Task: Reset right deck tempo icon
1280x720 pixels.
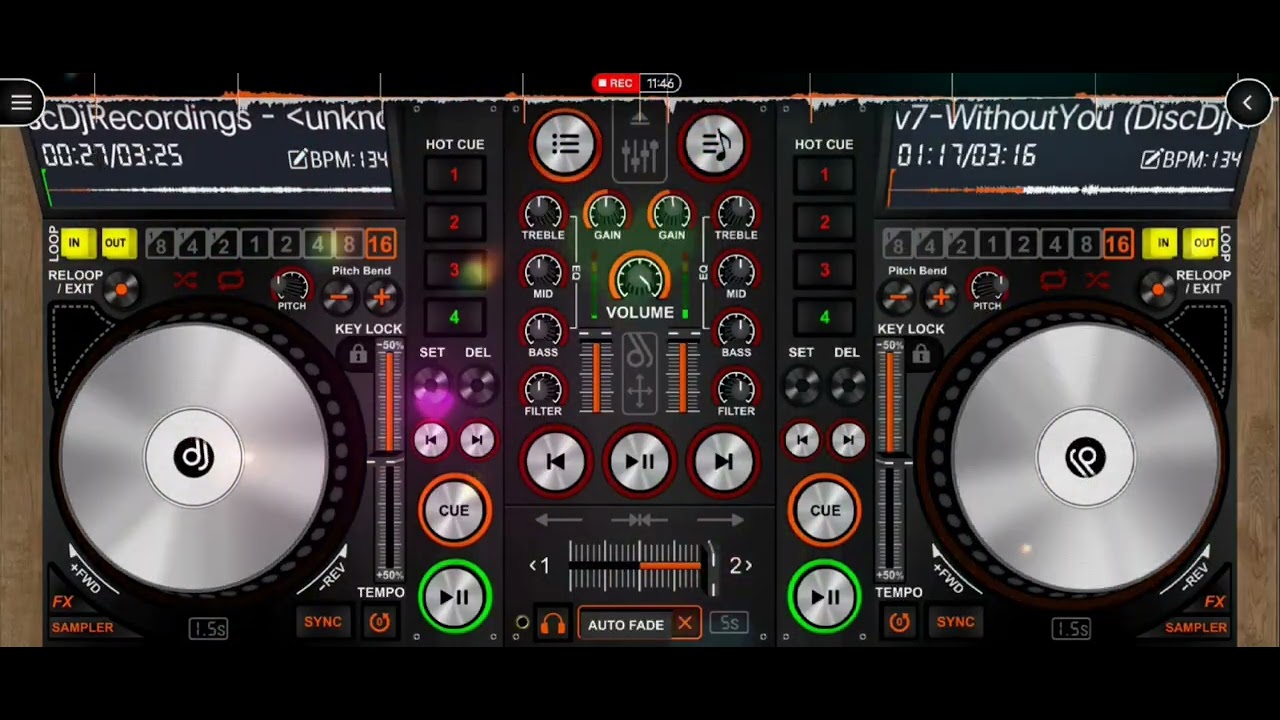Action: click(x=899, y=622)
